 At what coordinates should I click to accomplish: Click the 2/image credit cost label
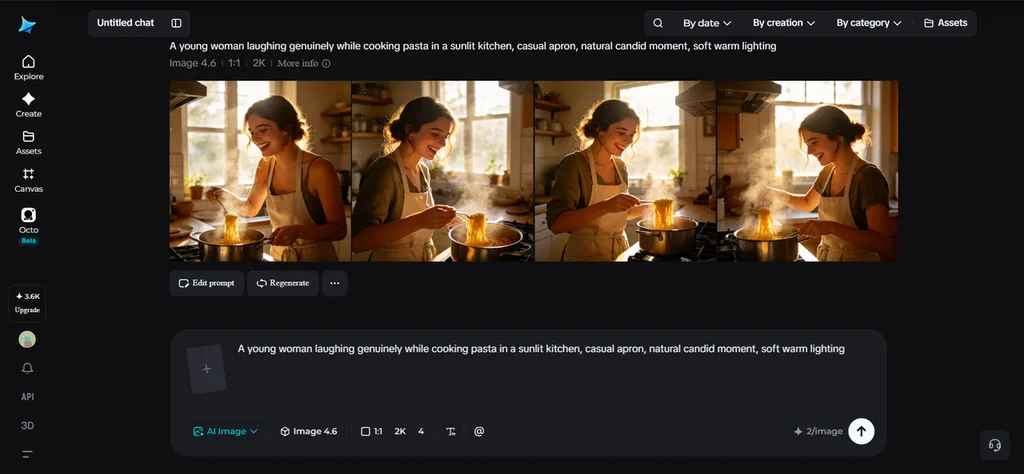pyautogui.click(x=818, y=432)
